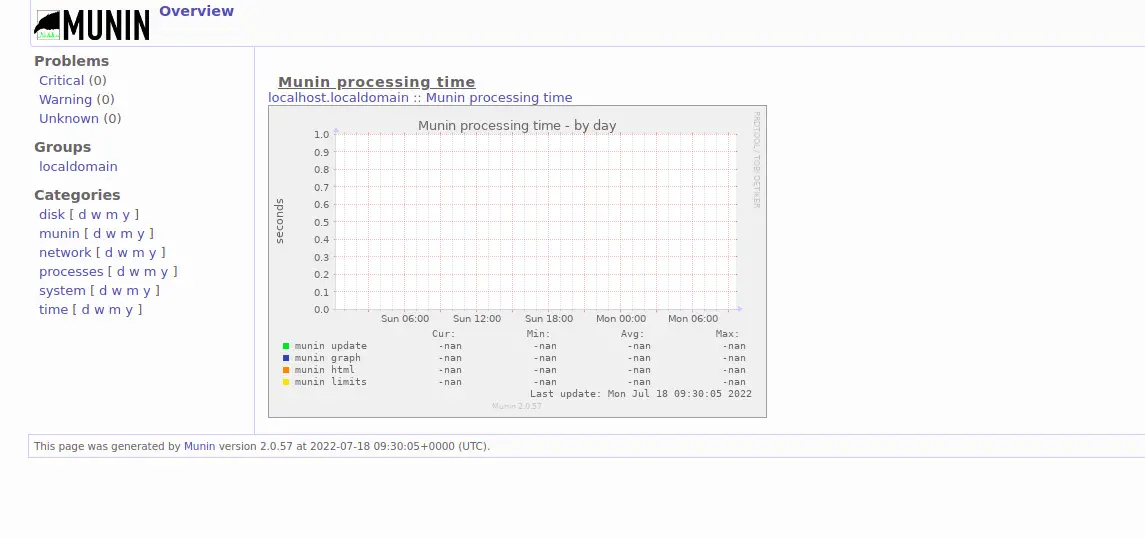Open daily view for disk category
Viewport: 1145px width, 538px height.
click(x=83, y=215)
